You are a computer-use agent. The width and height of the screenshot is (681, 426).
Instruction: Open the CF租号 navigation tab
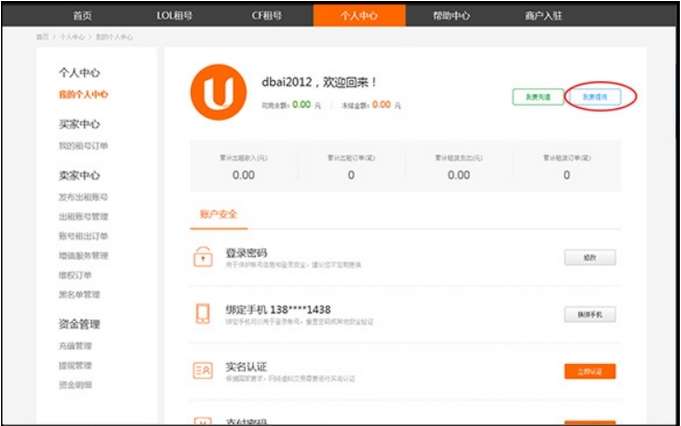click(x=267, y=16)
